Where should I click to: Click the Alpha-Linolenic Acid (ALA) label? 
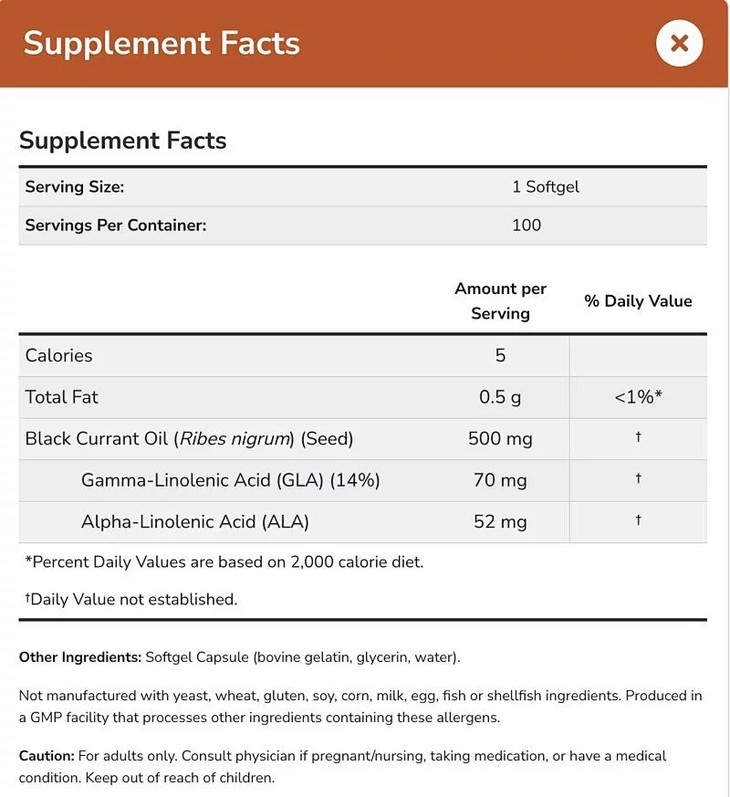point(195,521)
